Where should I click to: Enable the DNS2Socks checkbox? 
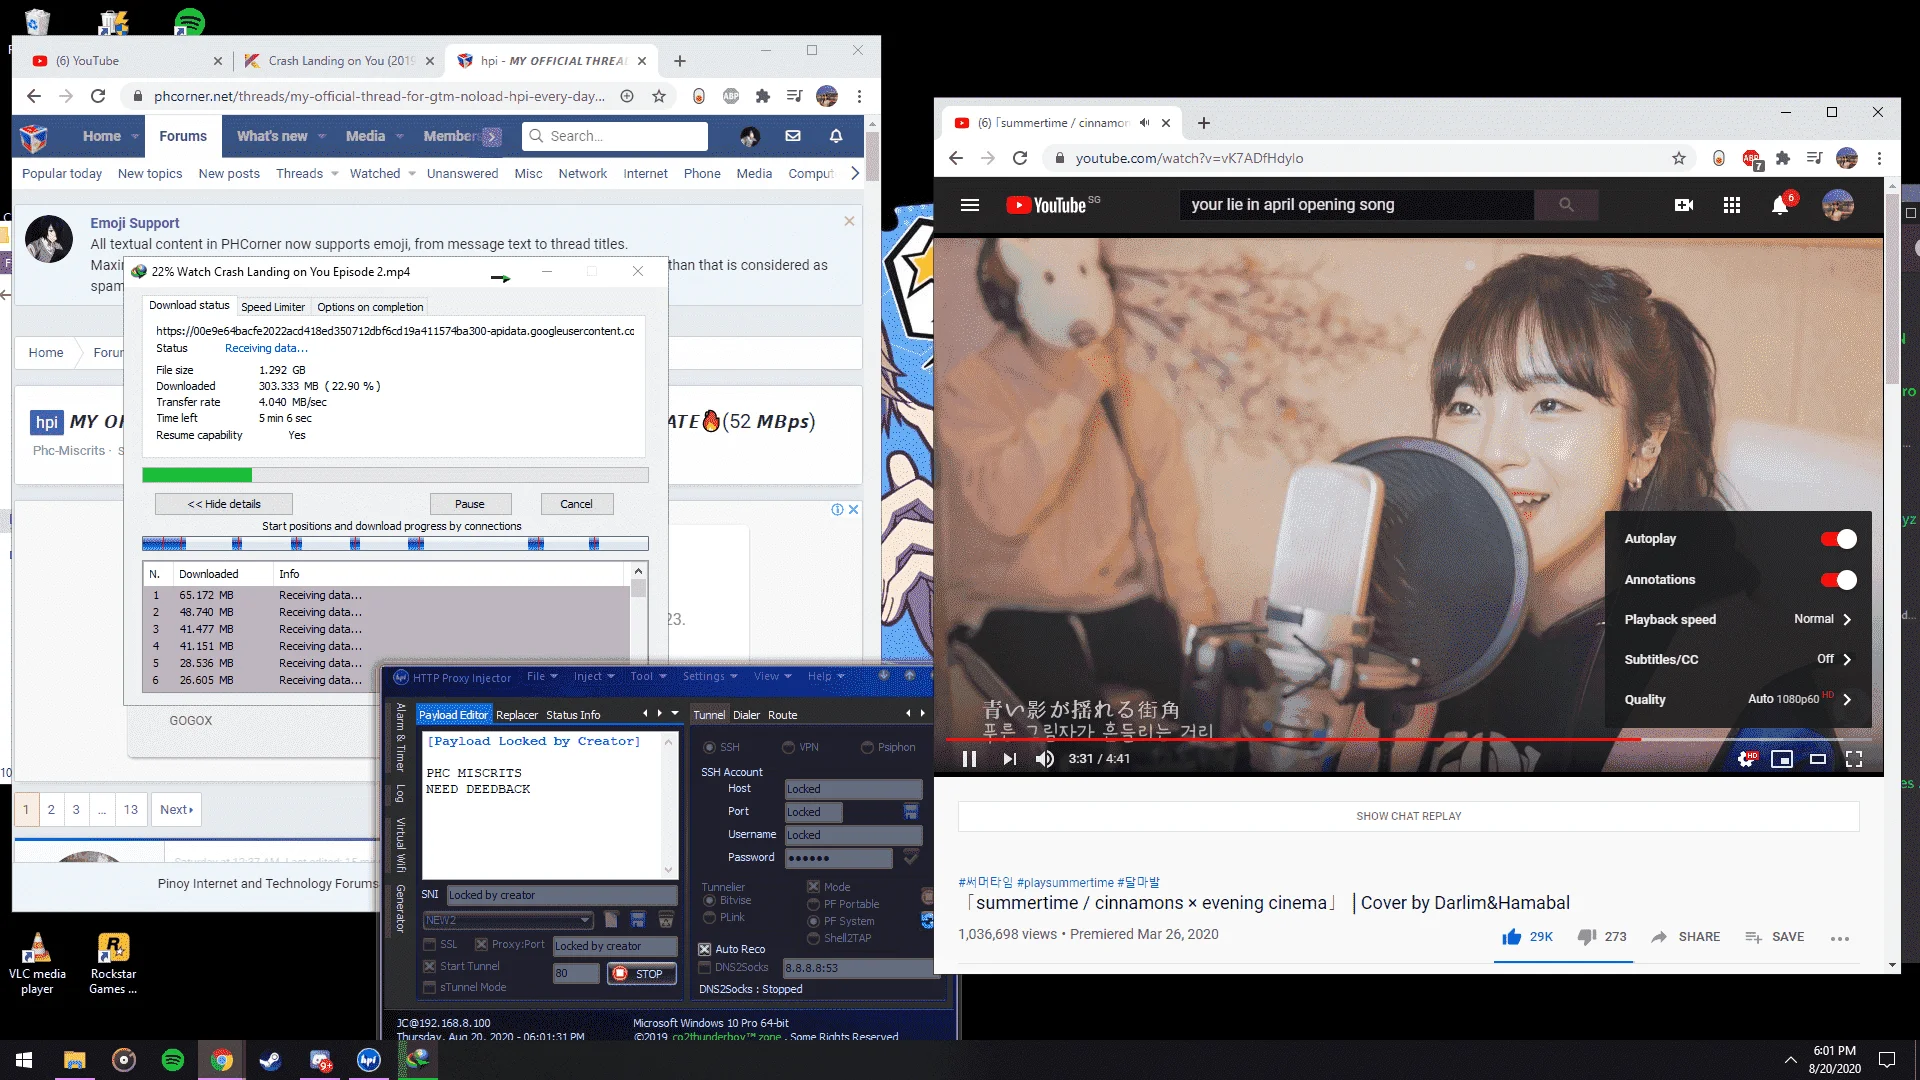[705, 967]
